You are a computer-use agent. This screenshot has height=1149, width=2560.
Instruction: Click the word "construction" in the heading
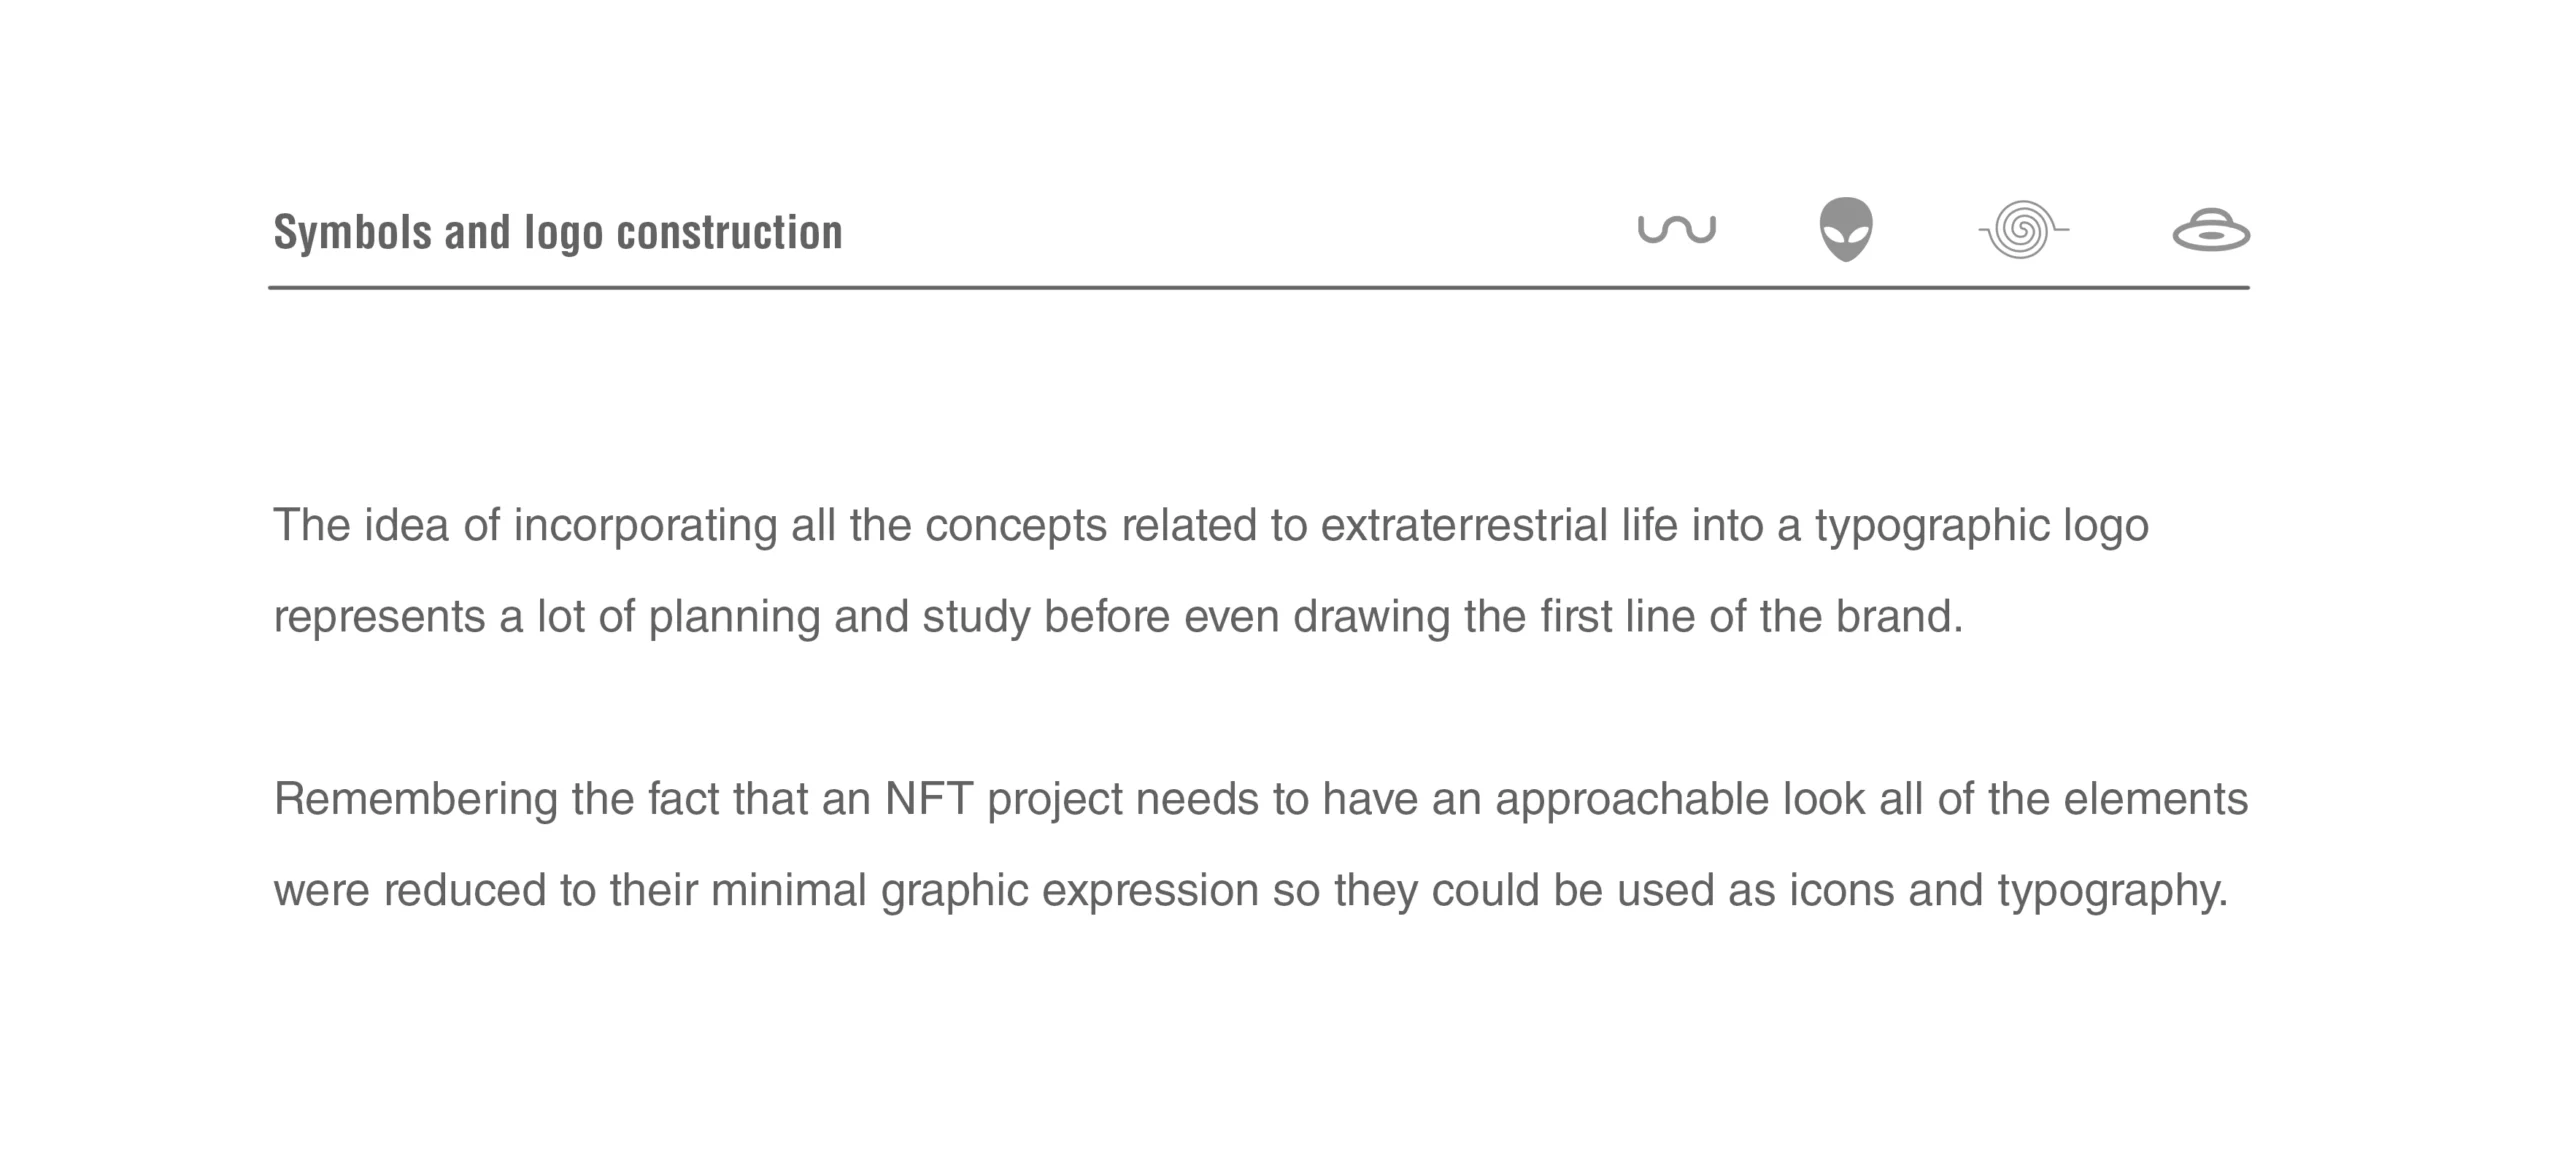tap(729, 232)
